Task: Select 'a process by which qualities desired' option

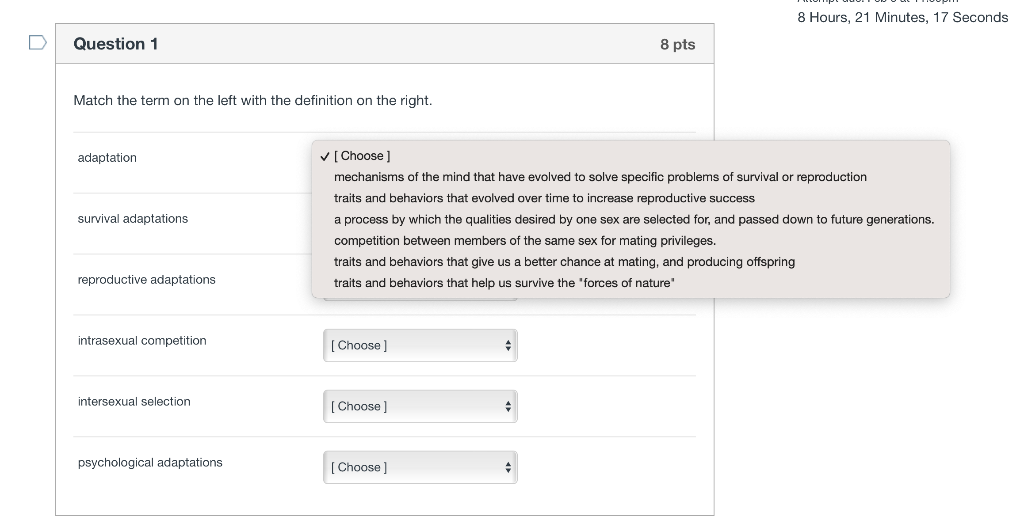Action: pyautogui.click(x=634, y=219)
